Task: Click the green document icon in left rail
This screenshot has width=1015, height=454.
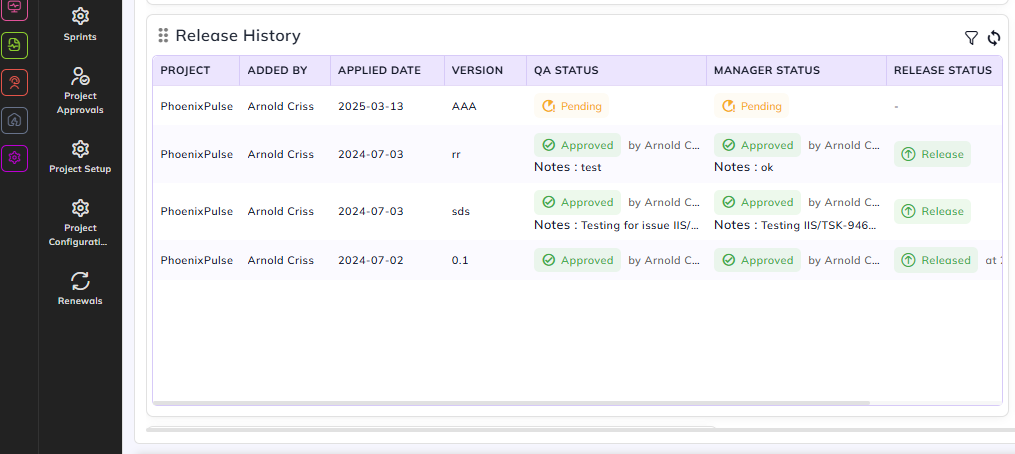Action: pyautogui.click(x=15, y=45)
